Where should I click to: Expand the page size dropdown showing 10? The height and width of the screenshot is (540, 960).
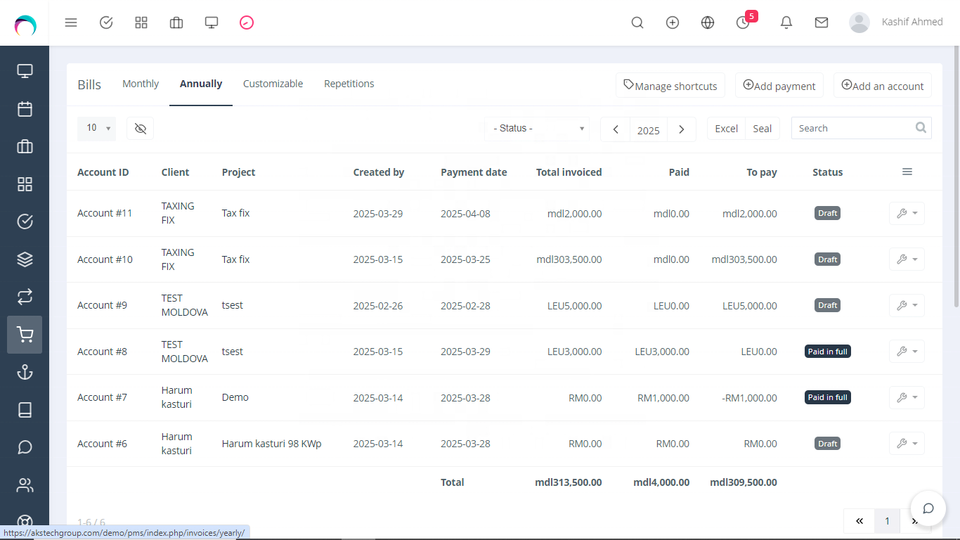97,128
